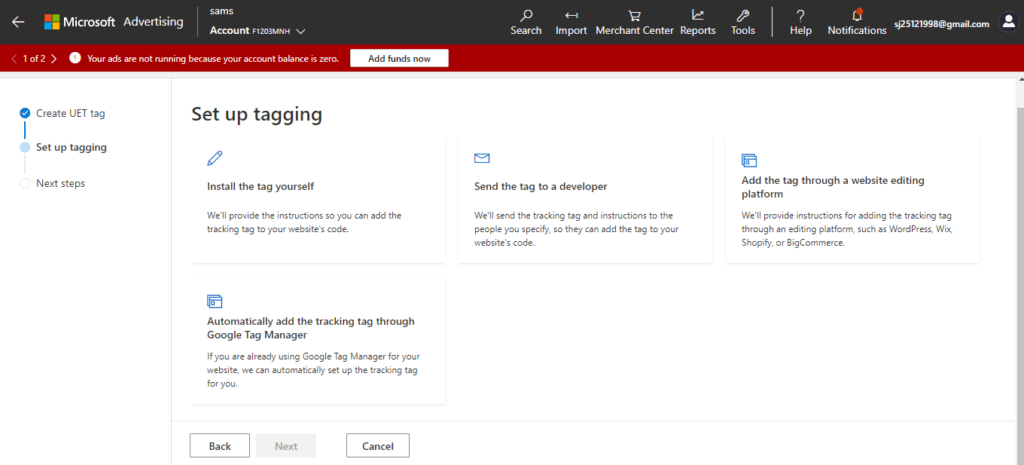Go to next alert with right chevron
This screenshot has height=465, width=1024.
coord(54,59)
